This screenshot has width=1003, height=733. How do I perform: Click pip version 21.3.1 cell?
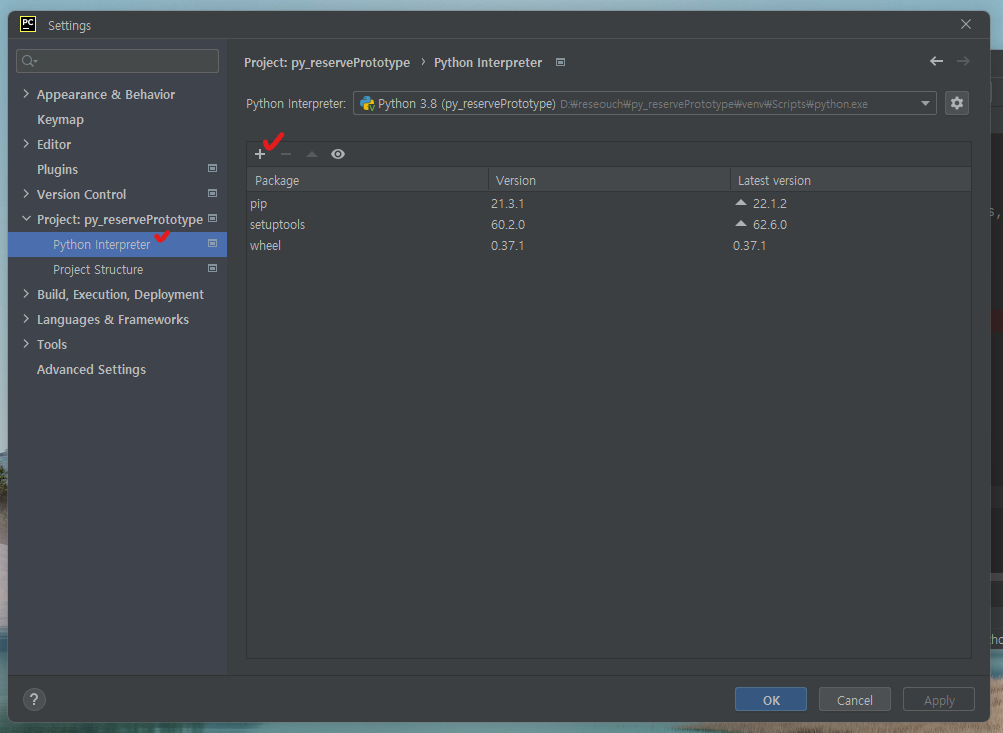(507, 203)
